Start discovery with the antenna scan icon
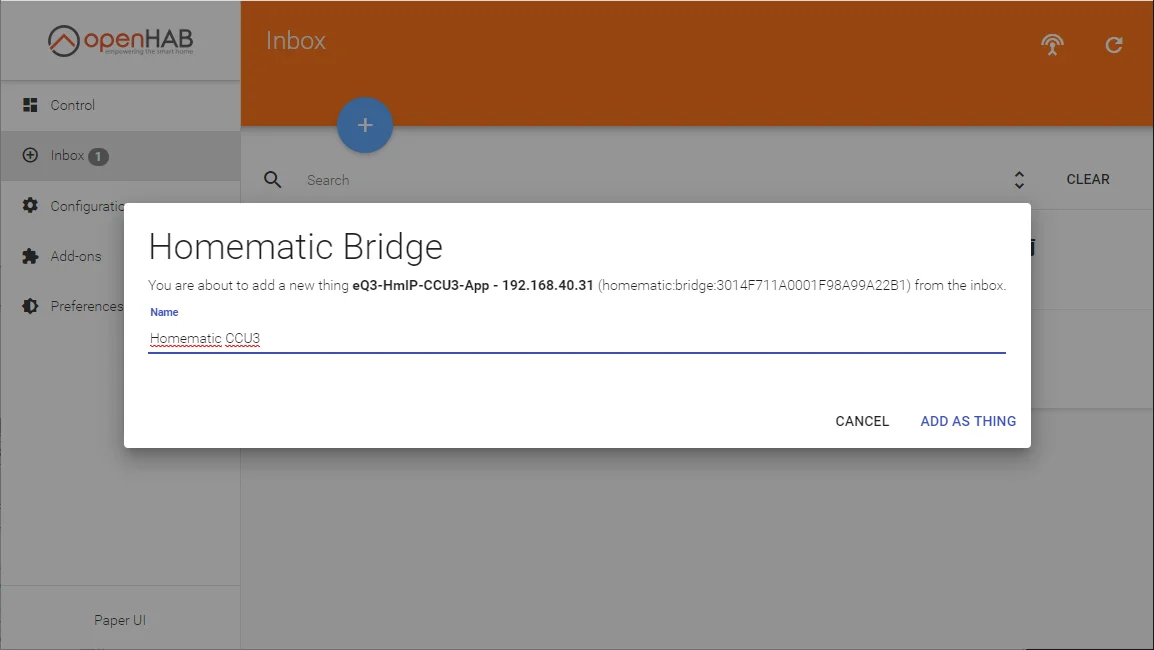1154x650 pixels. pos(1052,44)
